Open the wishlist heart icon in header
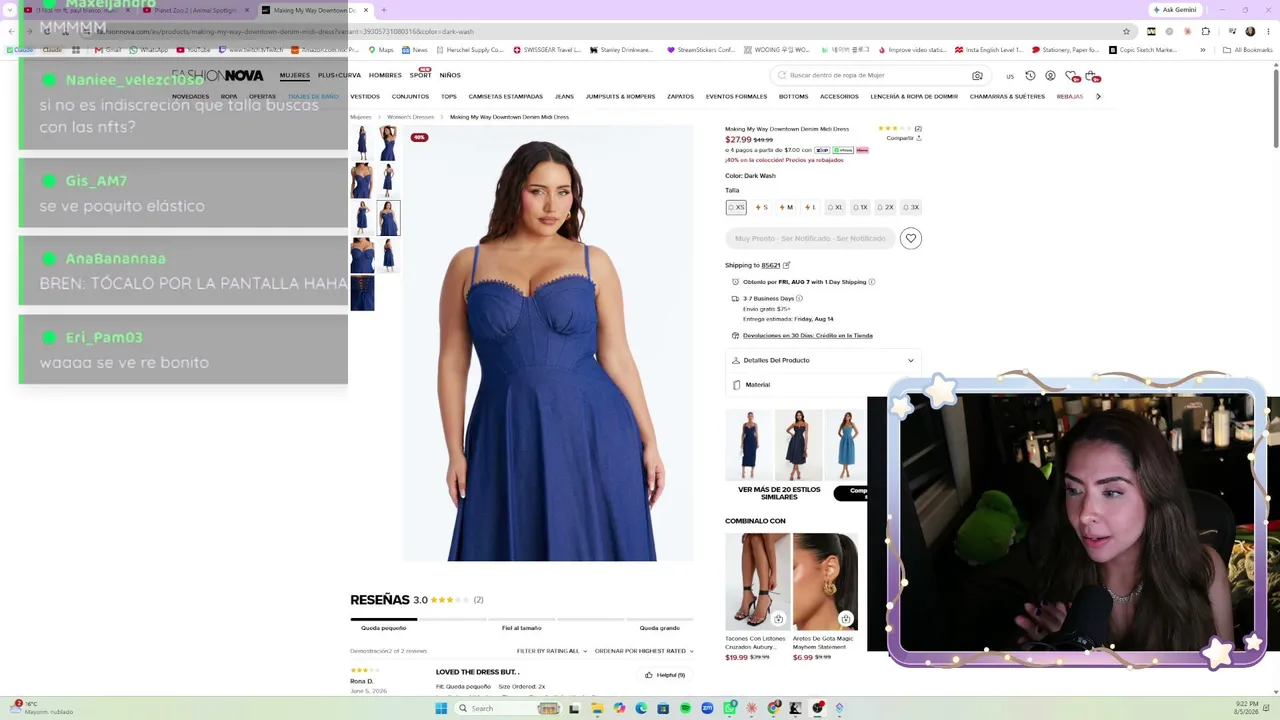Viewport: 1280px width, 720px height. [x=1071, y=76]
